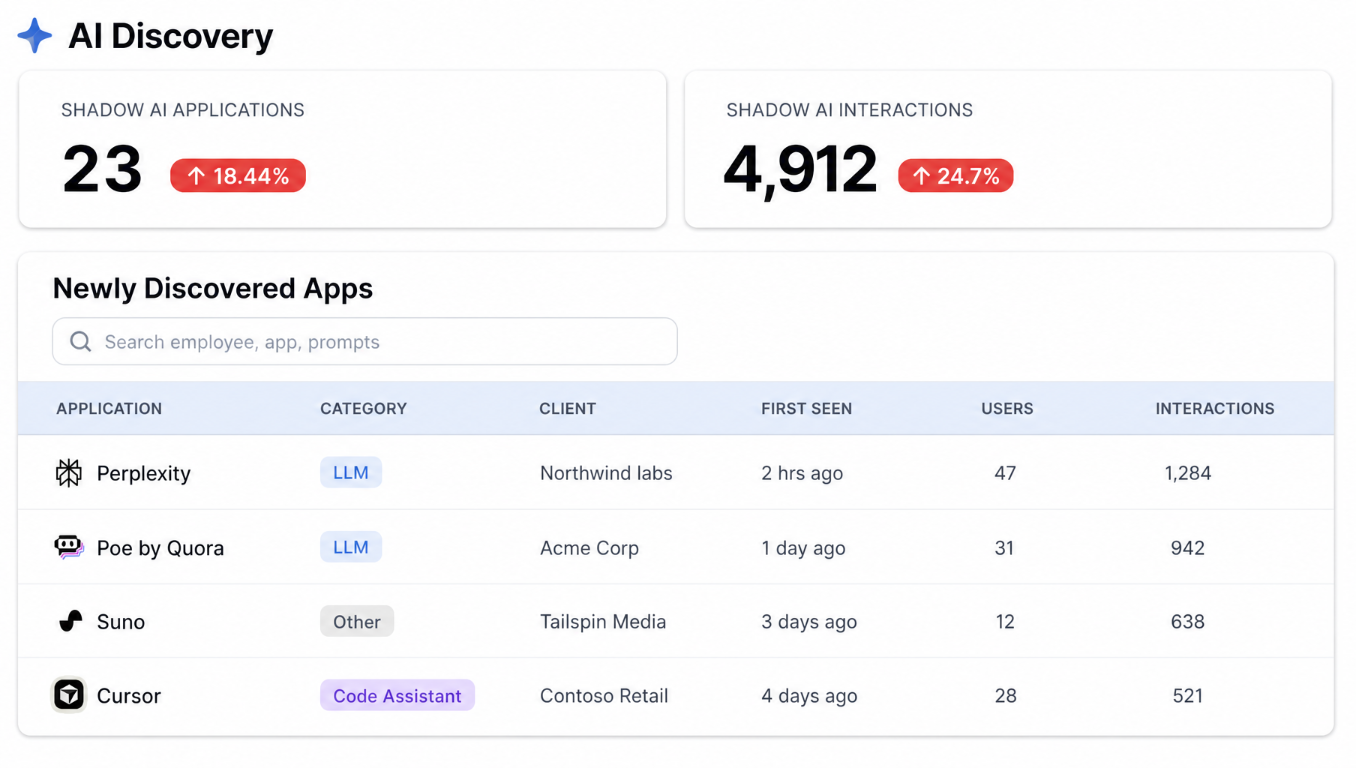
Task: Select the Tailspin Media client cell
Action: [x=603, y=622]
